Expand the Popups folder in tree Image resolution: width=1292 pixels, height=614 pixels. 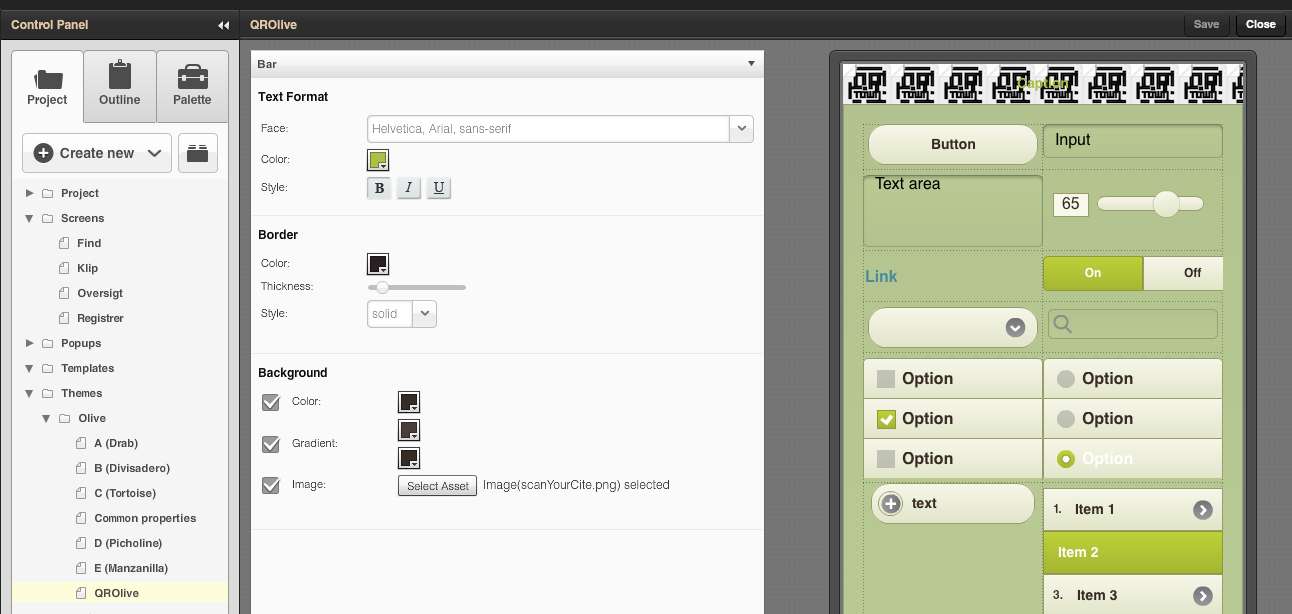point(30,343)
